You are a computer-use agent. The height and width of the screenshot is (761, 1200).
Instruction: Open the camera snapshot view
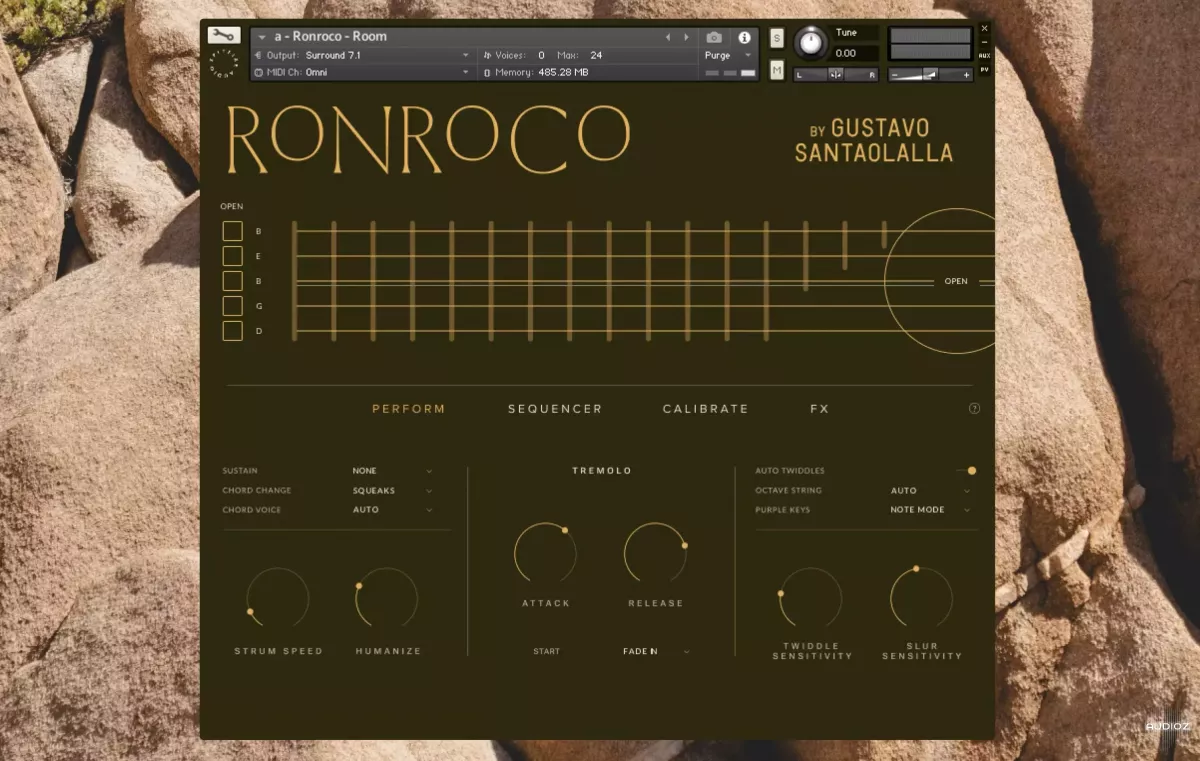point(714,37)
